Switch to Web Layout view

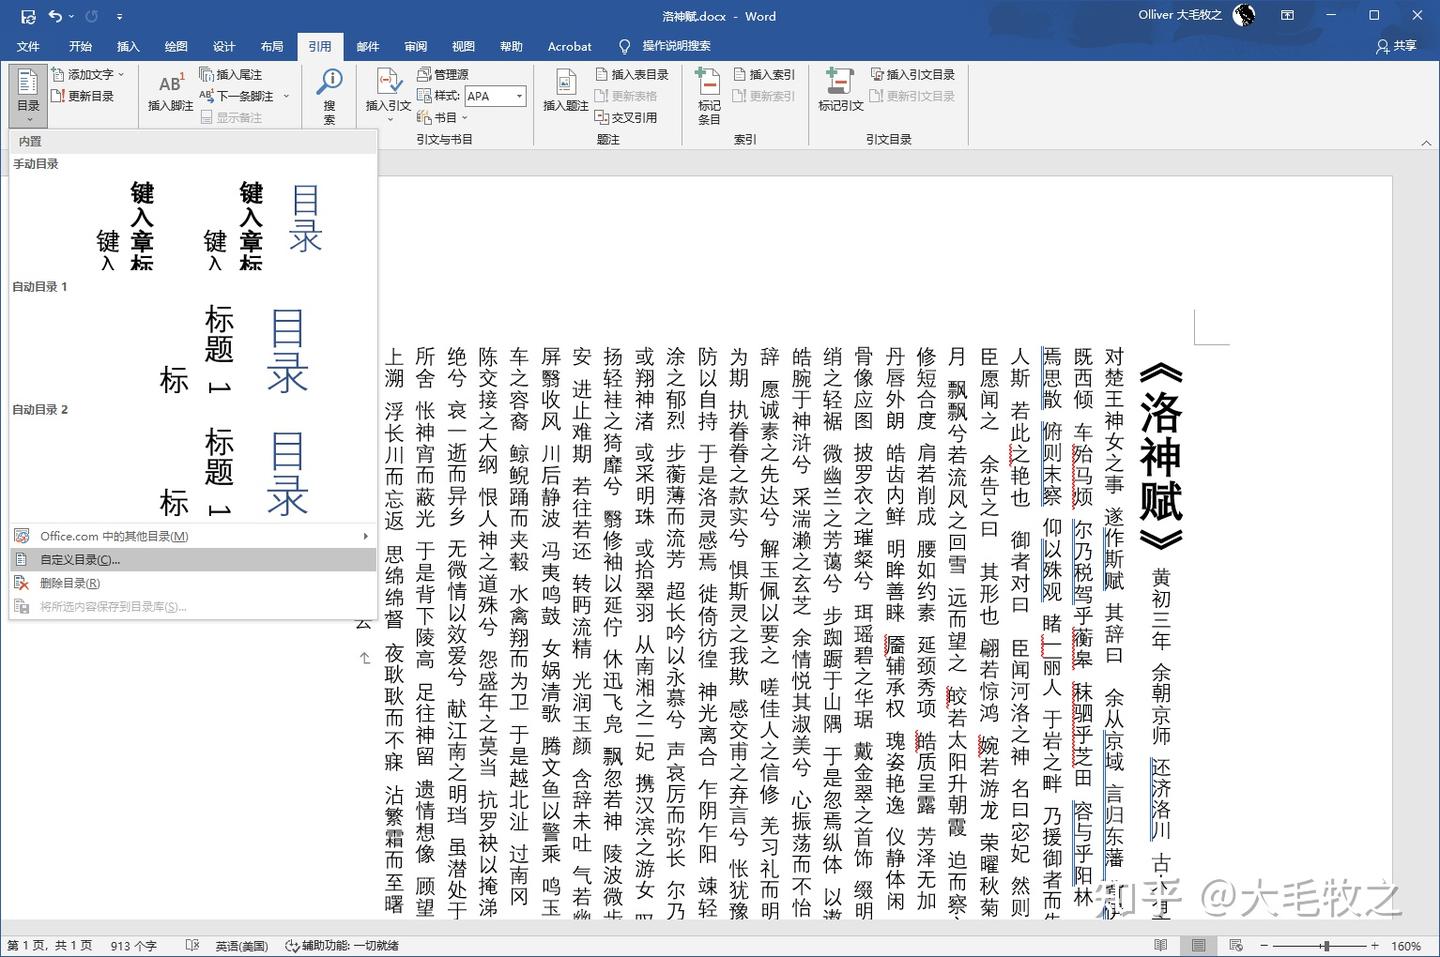(1236, 945)
